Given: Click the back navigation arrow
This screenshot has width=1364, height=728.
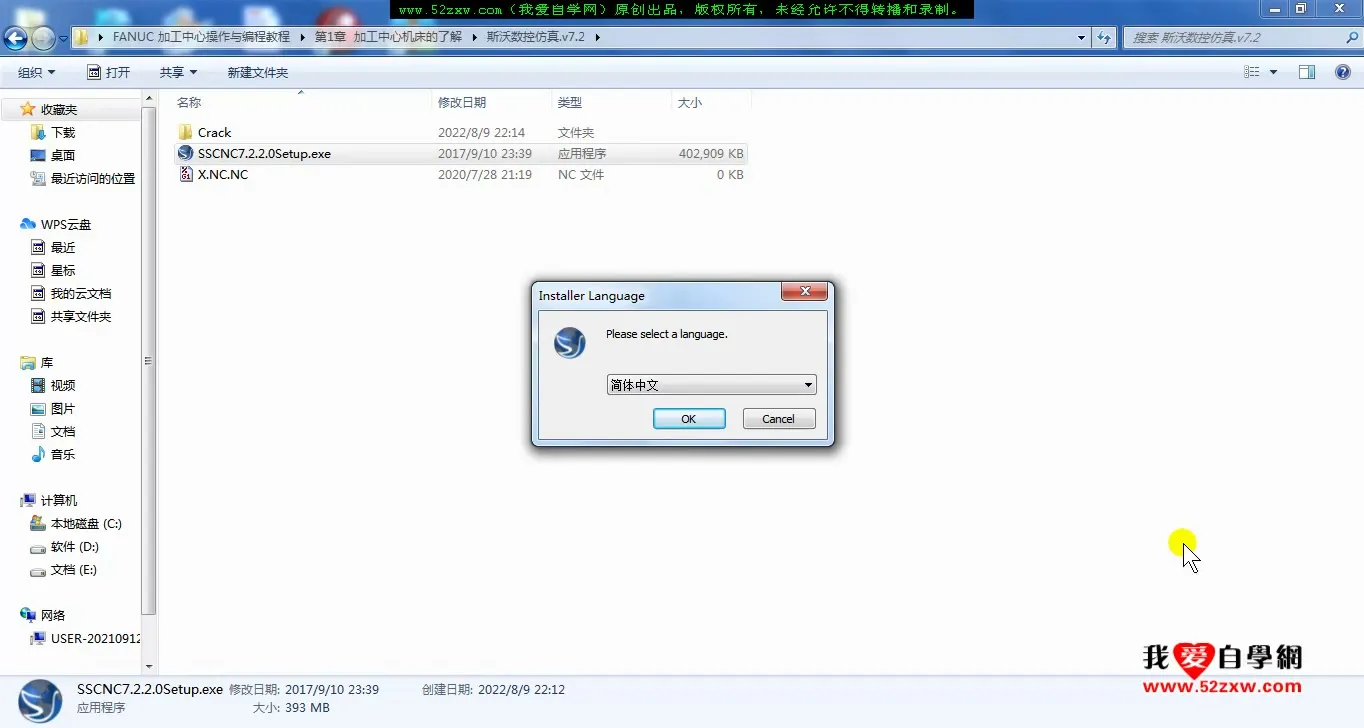Looking at the screenshot, I should (15, 36).
